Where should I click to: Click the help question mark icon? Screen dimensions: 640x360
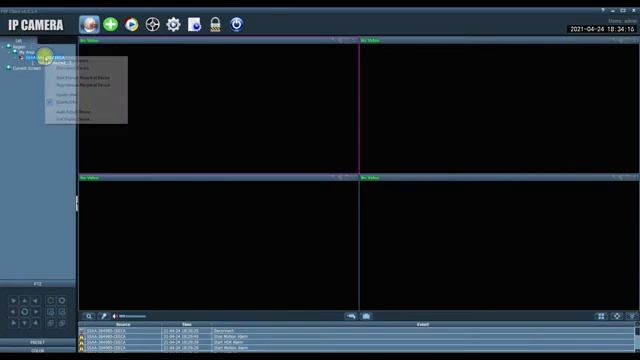point(603,11)
